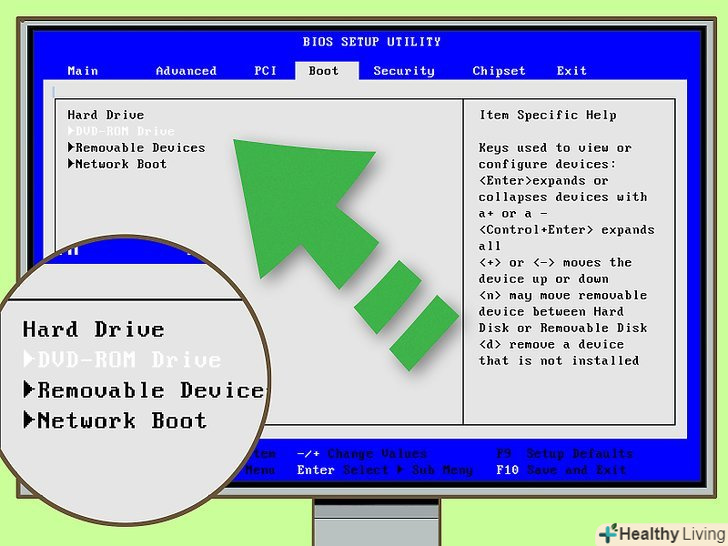Viewport: 728px width, 546px height.
Task: Click the '-/+ Change Values' footer hint
Action: click(x=362, y=453)
